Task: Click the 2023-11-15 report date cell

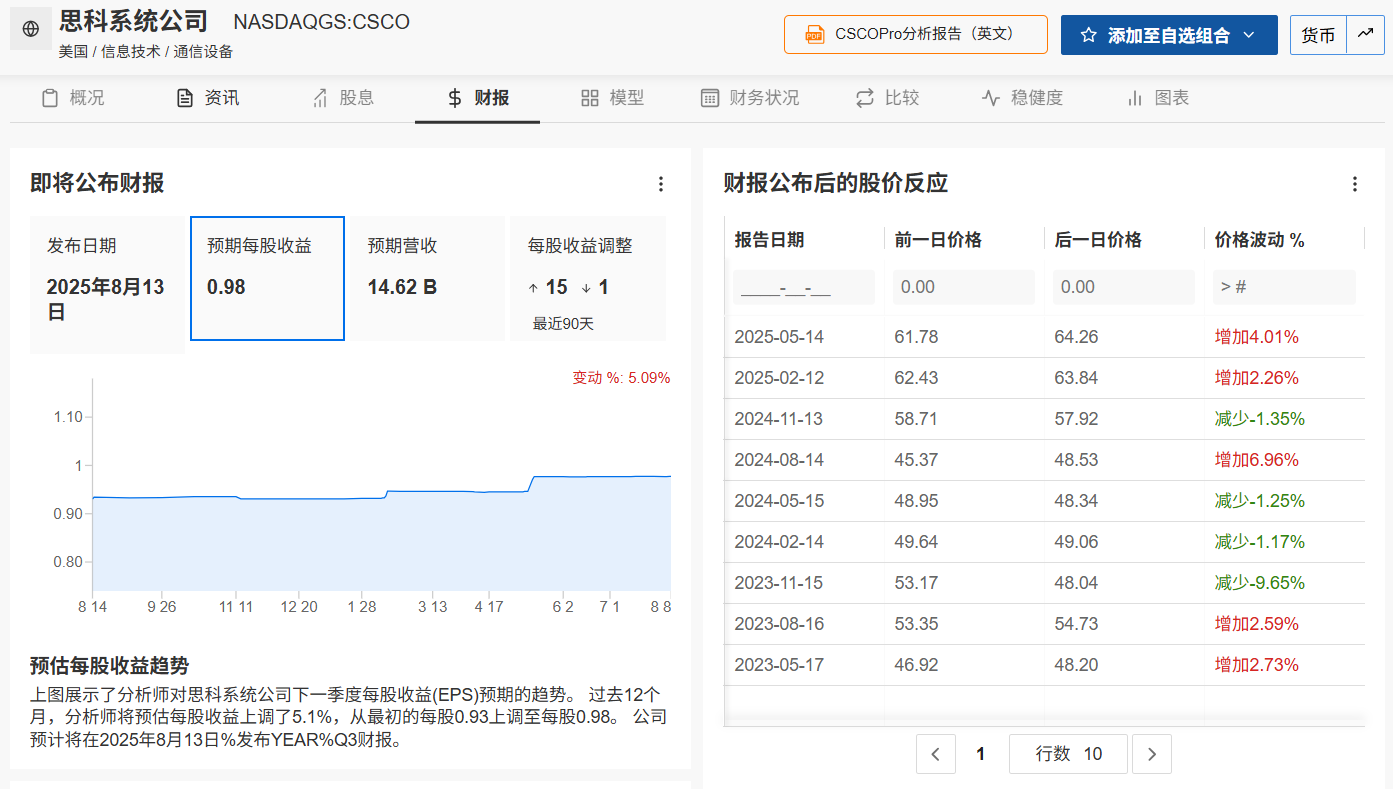Action: coord(779,583)
